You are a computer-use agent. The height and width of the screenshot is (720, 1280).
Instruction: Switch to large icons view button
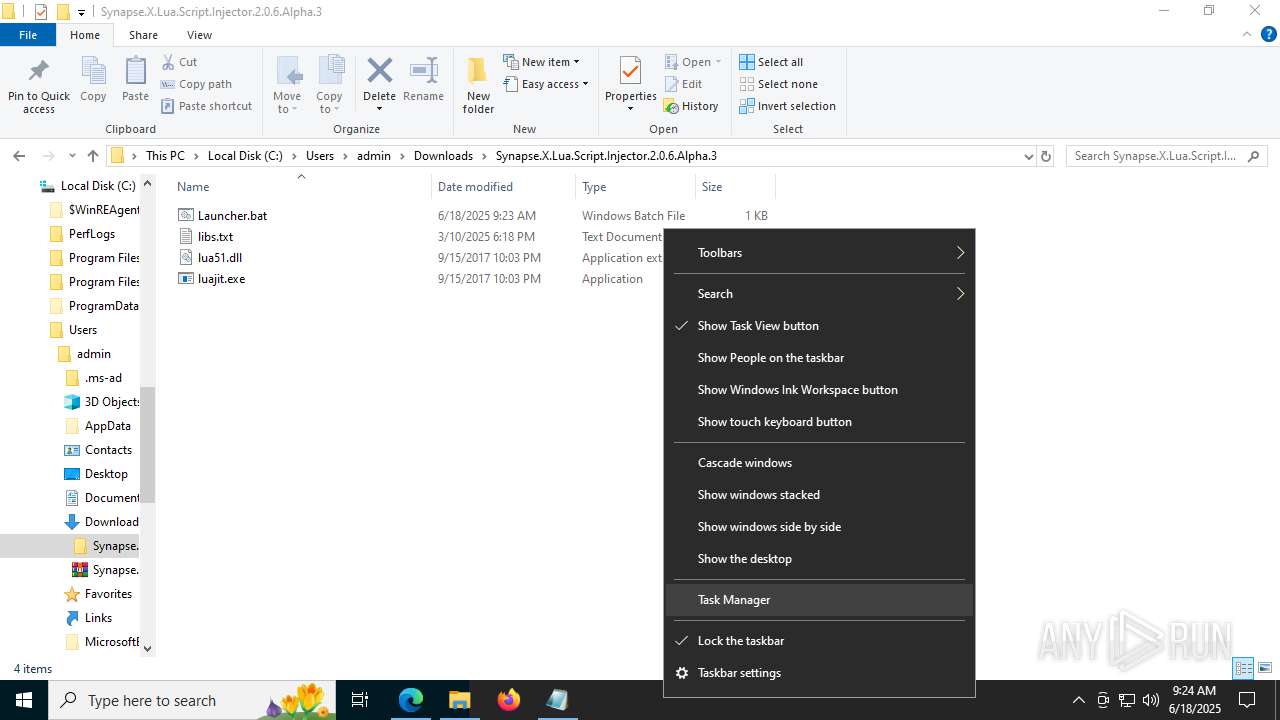(1265, 668)
